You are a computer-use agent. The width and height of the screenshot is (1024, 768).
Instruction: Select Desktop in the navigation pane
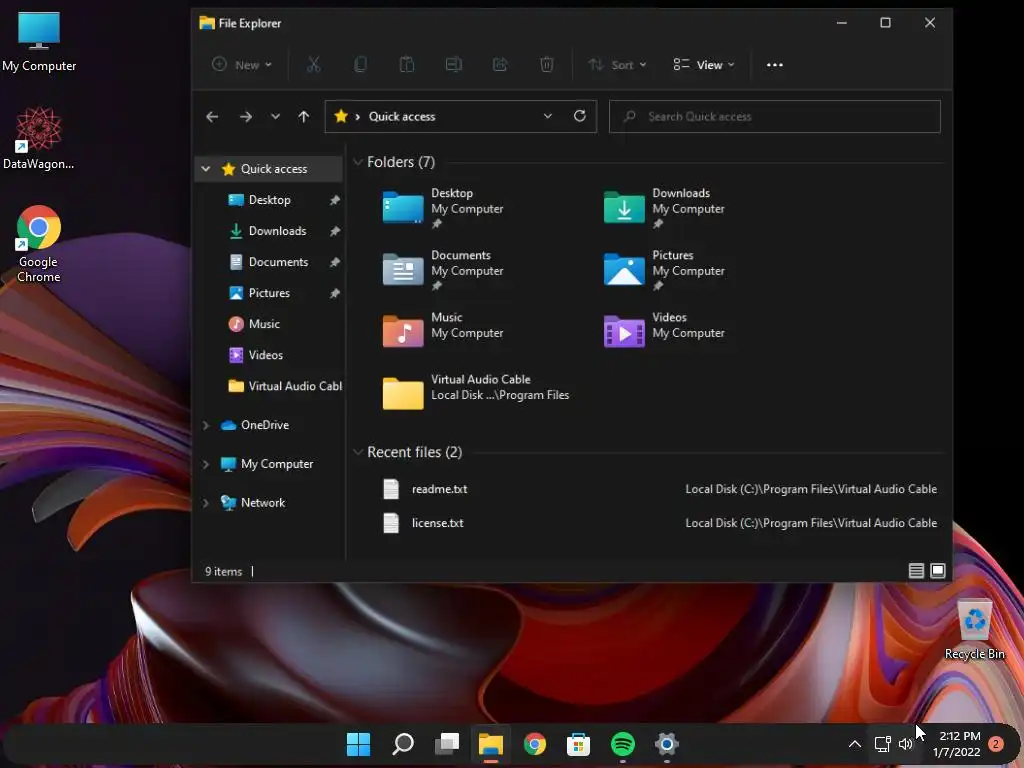269,200
